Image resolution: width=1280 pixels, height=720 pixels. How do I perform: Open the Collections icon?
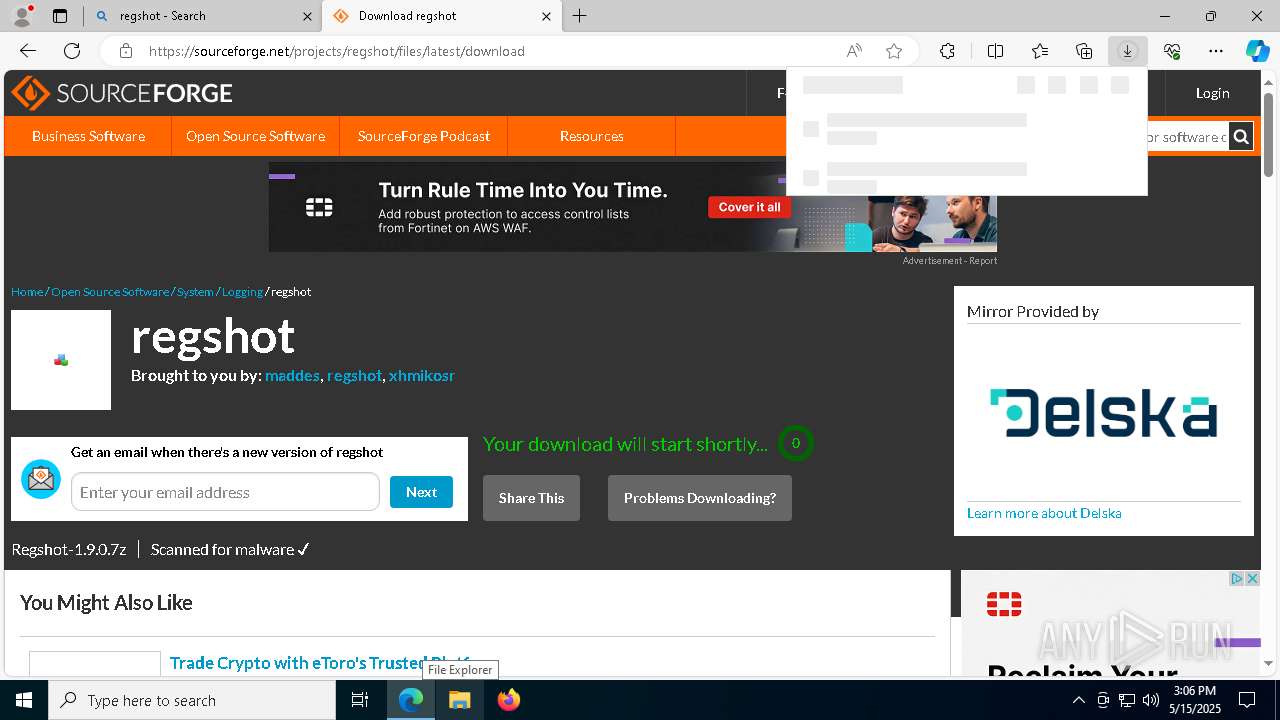(1084, 51)
